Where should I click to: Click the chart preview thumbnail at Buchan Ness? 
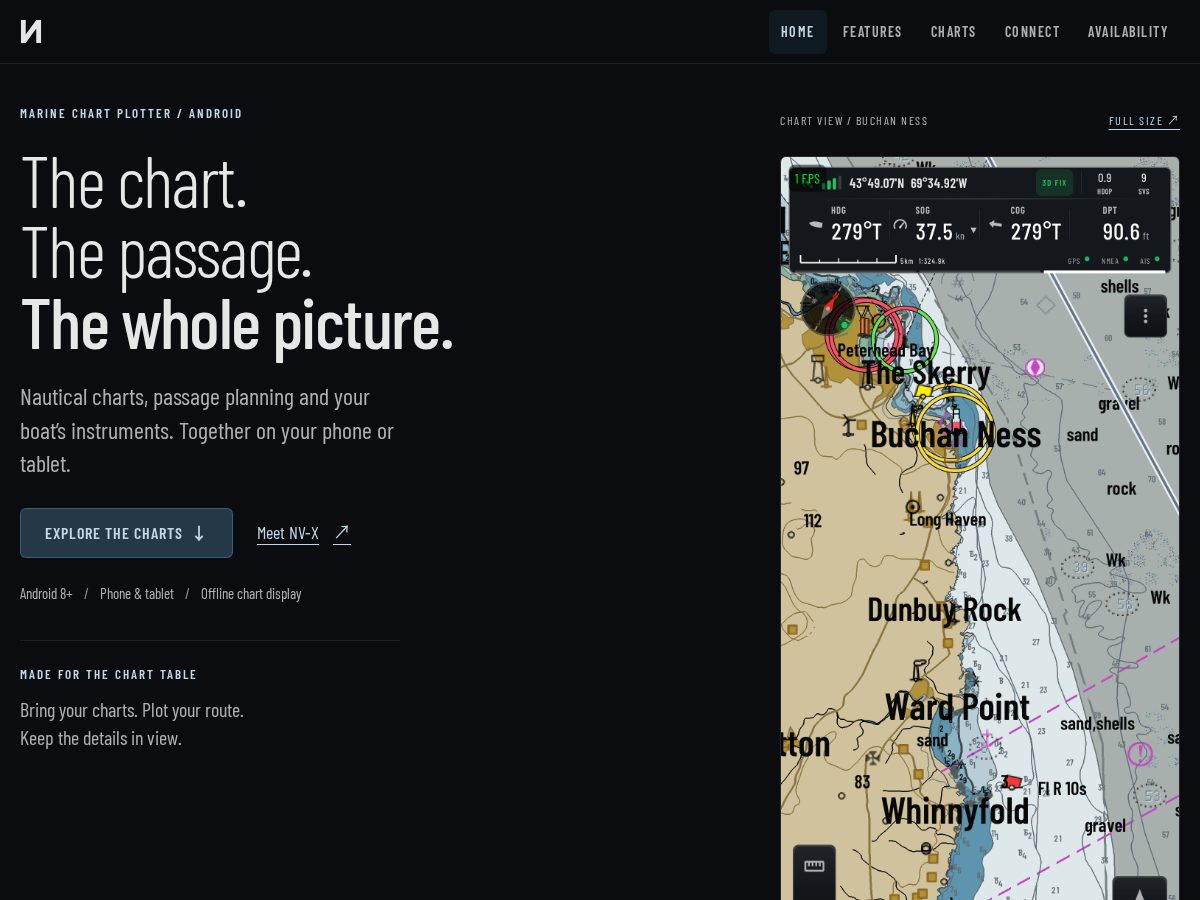click(x=980, y=528)
